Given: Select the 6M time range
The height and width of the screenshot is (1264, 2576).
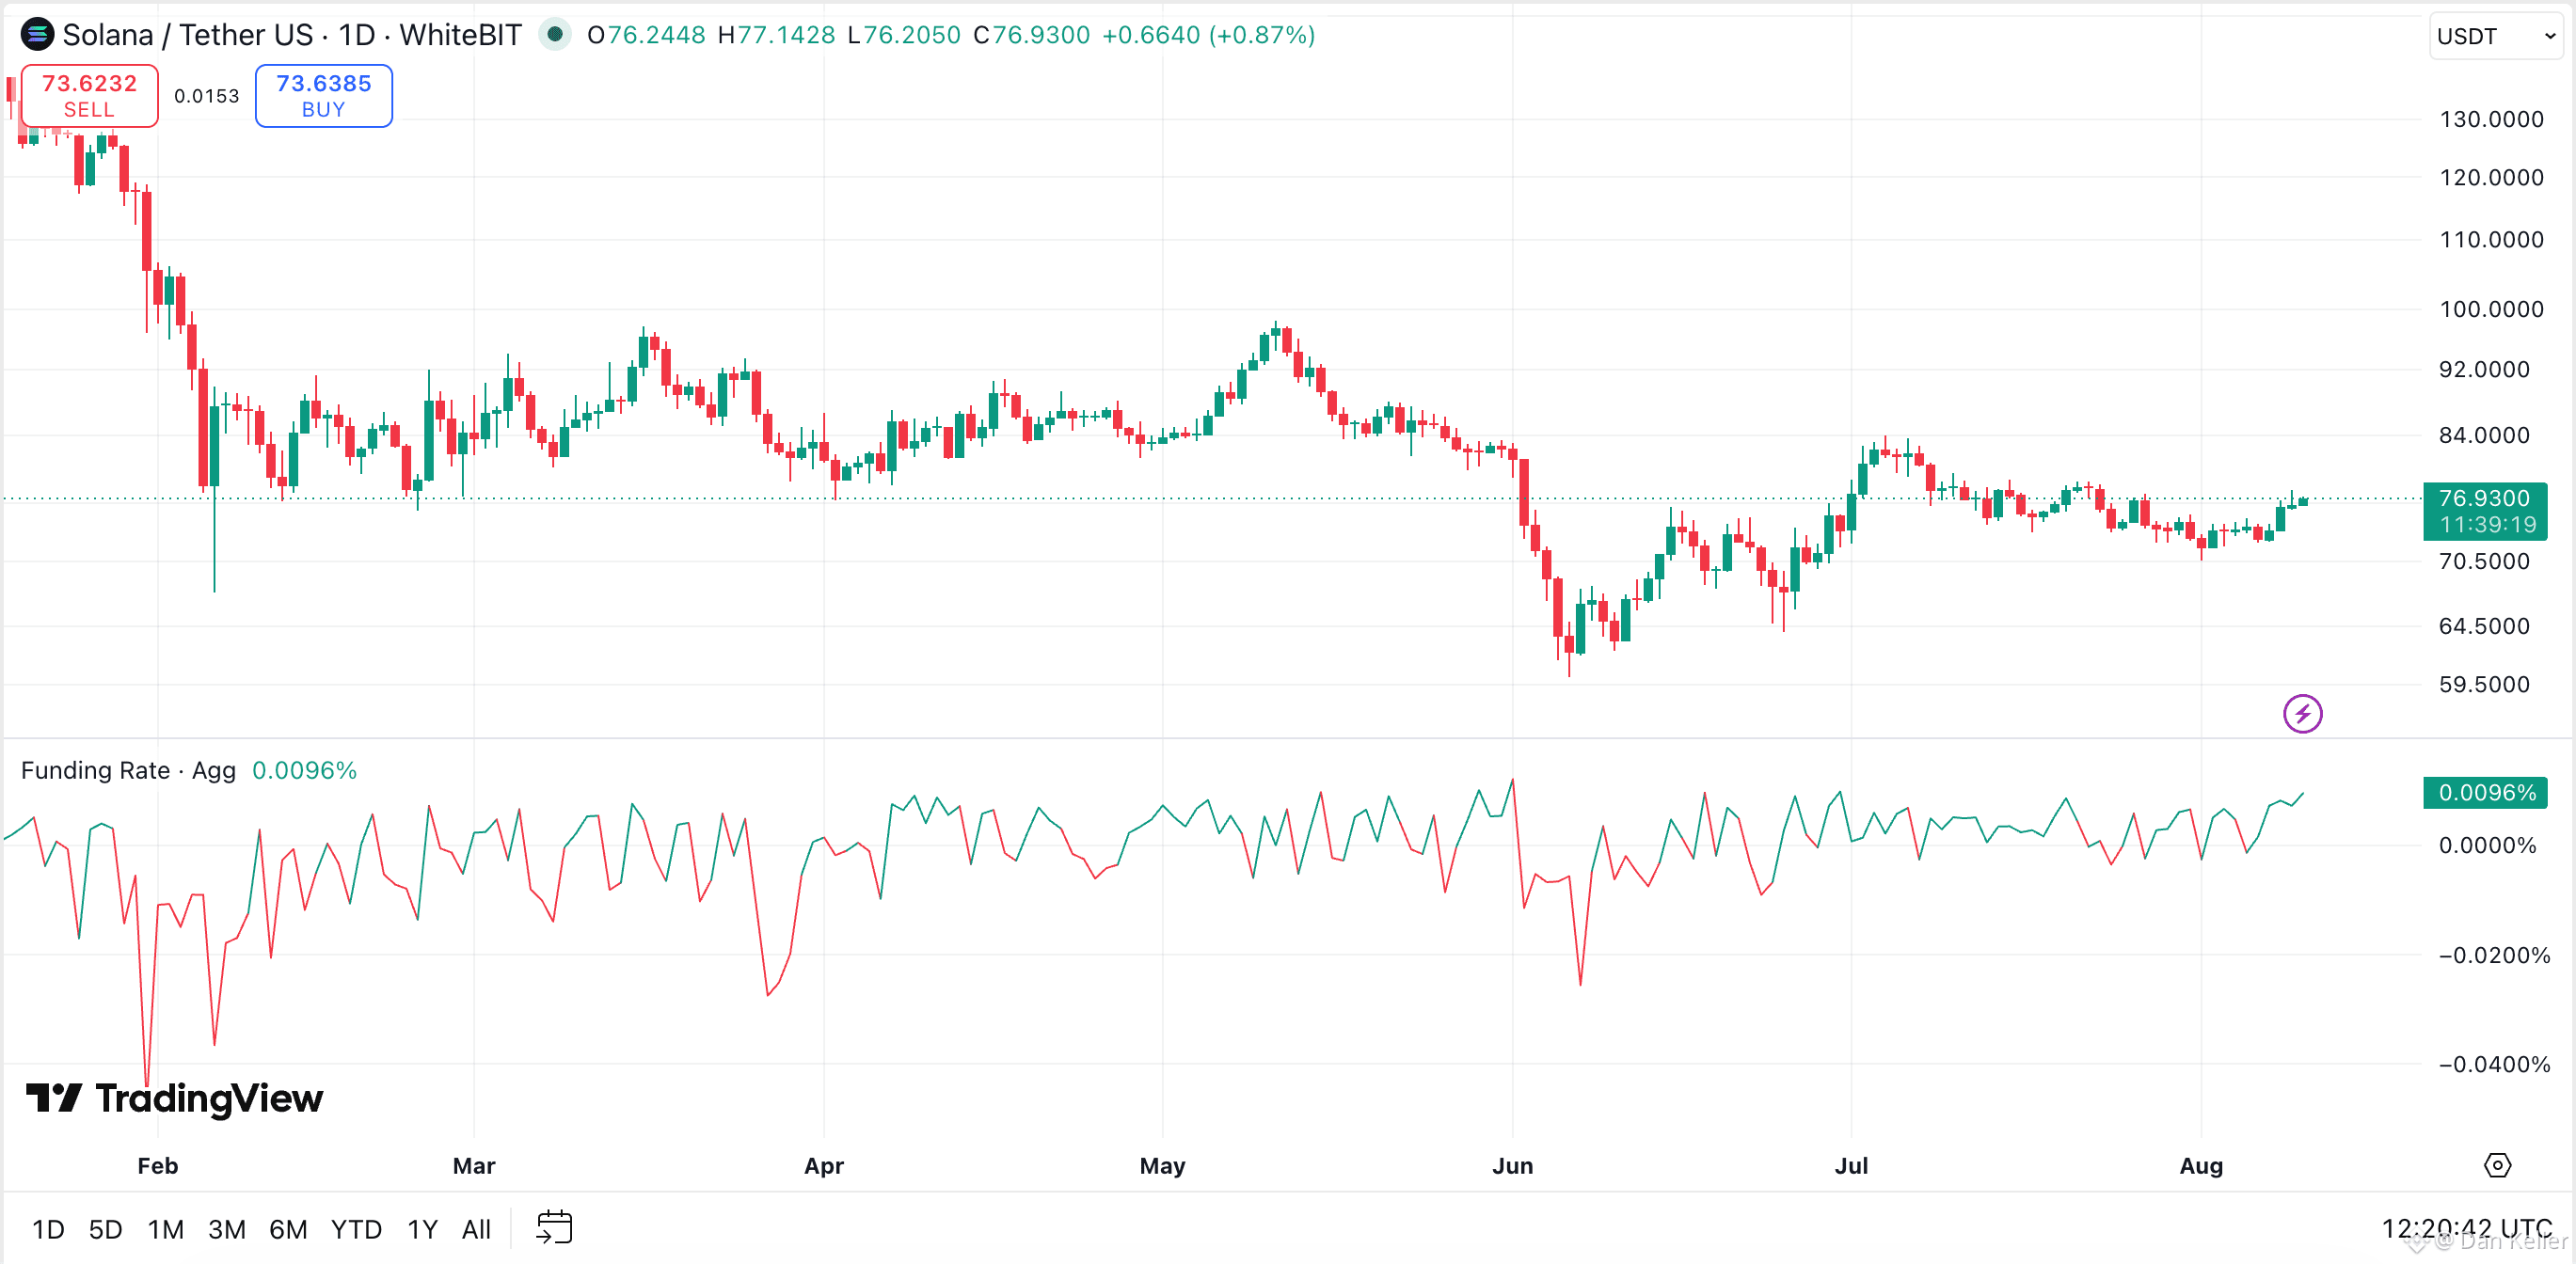Looking at the screenshot, I should 288,1229.
